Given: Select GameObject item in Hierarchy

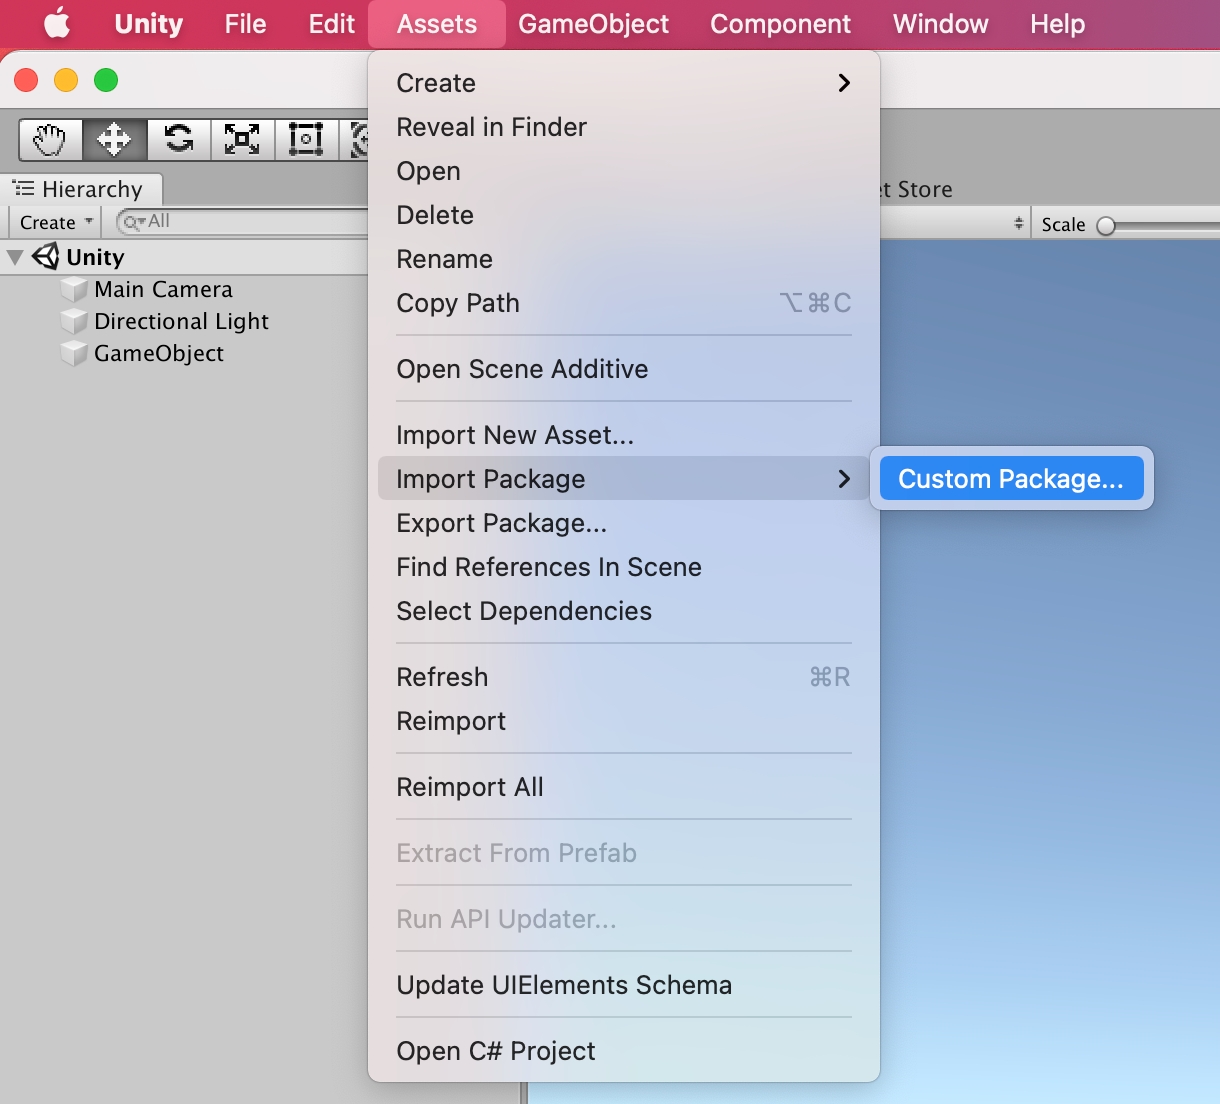Looking at the screenshot, I should point(158,354).
